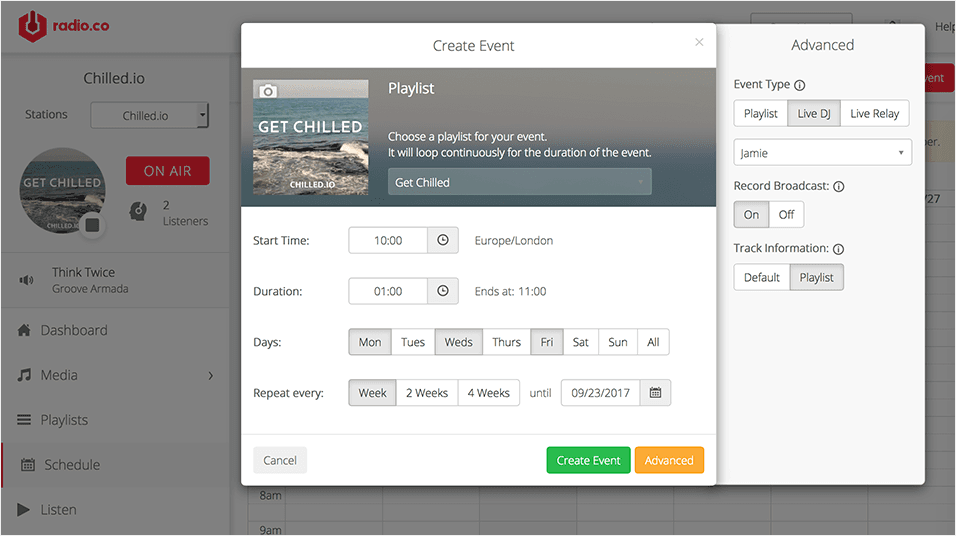Click the Start Time input field
The image size is (956, 536).
click(x=388, y=240)
